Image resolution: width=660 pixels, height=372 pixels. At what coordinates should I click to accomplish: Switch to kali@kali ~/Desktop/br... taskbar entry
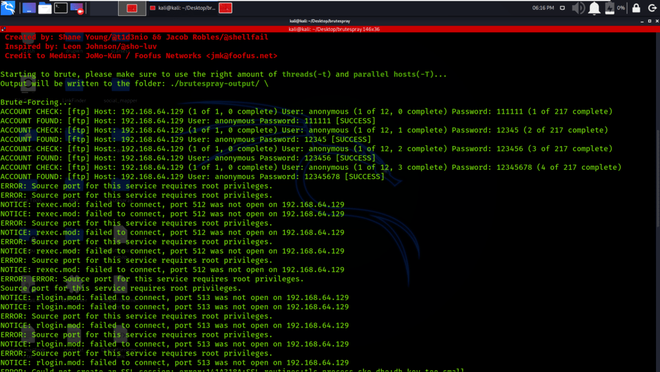pos(182,8)
